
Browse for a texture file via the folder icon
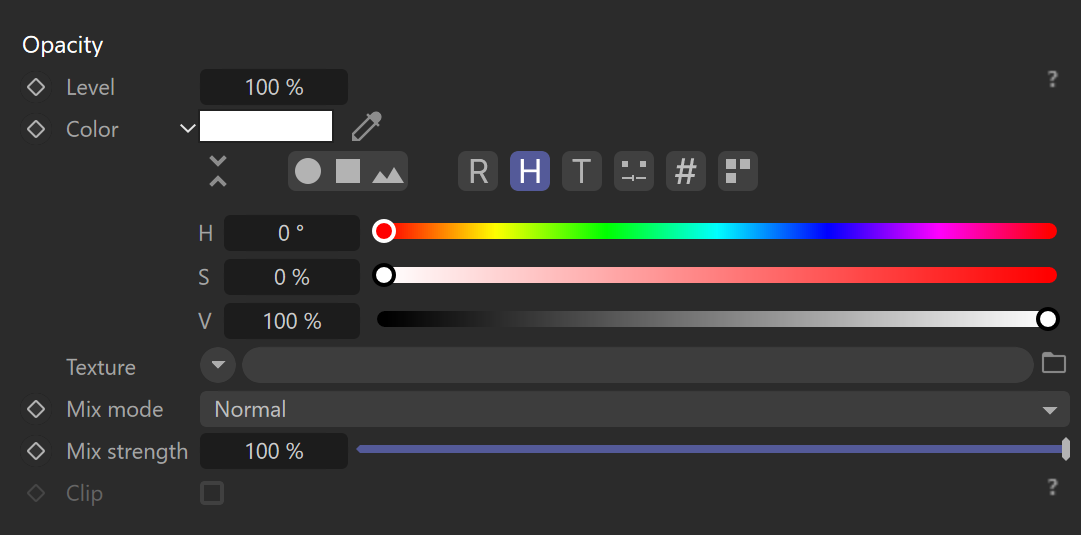tap(1053, 363)
